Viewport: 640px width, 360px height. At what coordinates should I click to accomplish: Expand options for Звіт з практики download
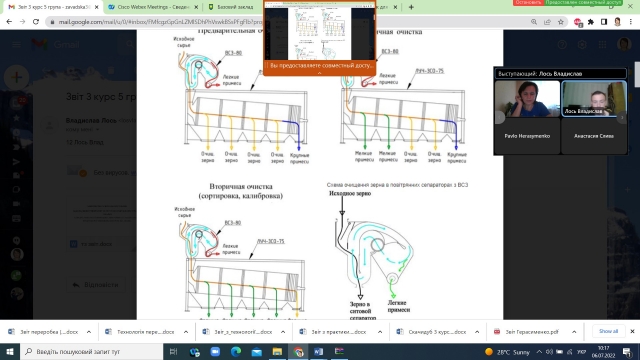click(x=380, y=332)
